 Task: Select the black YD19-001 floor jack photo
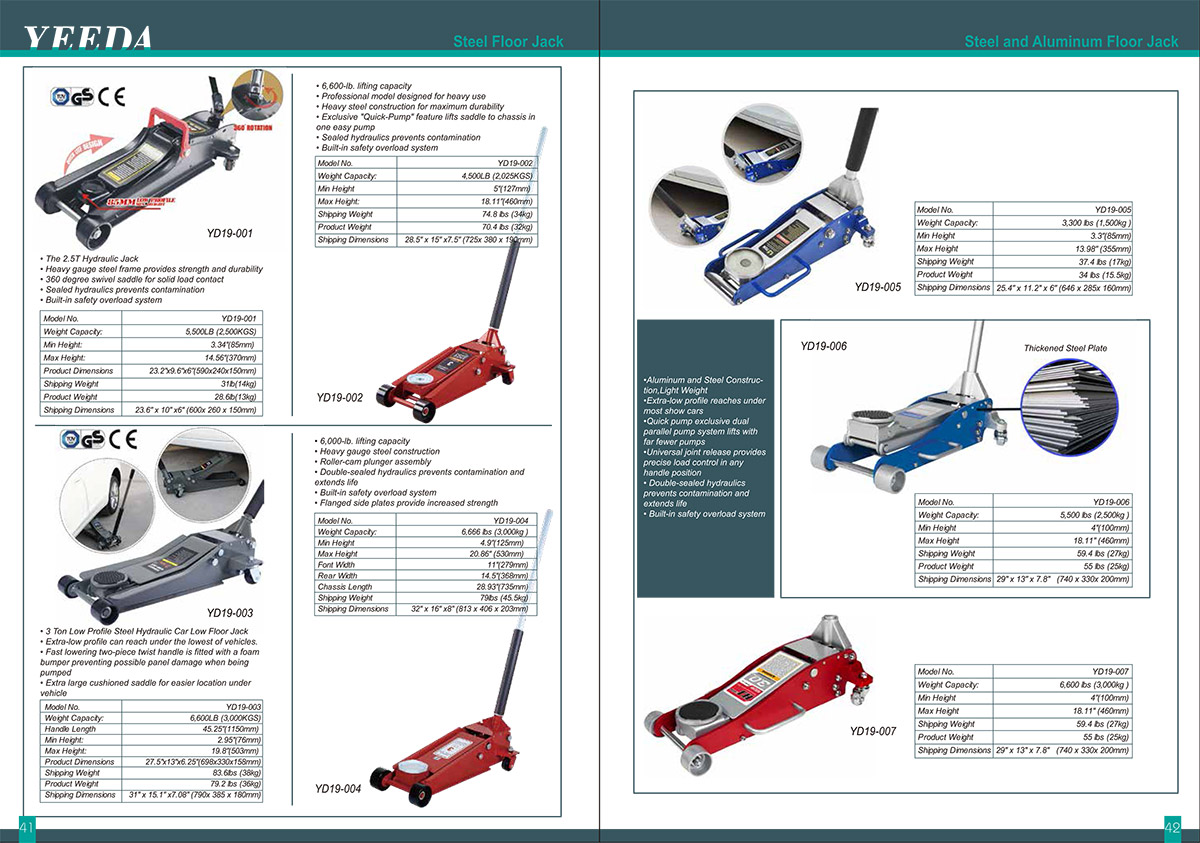145,165
